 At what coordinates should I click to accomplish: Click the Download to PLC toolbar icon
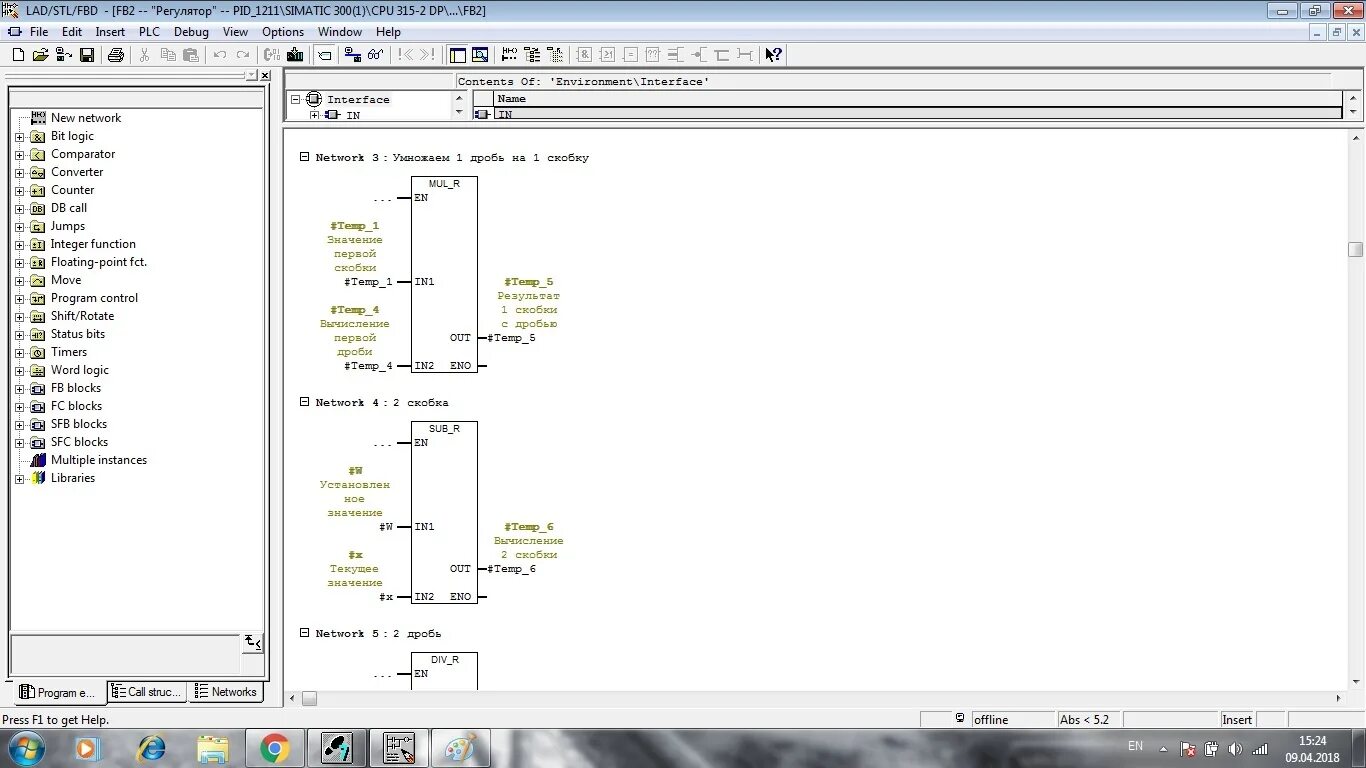click(295, 55)
